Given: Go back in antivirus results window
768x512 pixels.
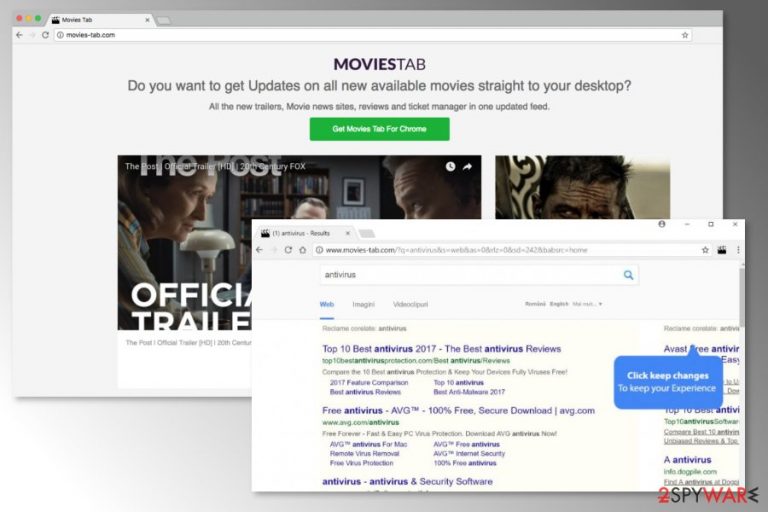Looking at the screenshot, I should (259, 250).
